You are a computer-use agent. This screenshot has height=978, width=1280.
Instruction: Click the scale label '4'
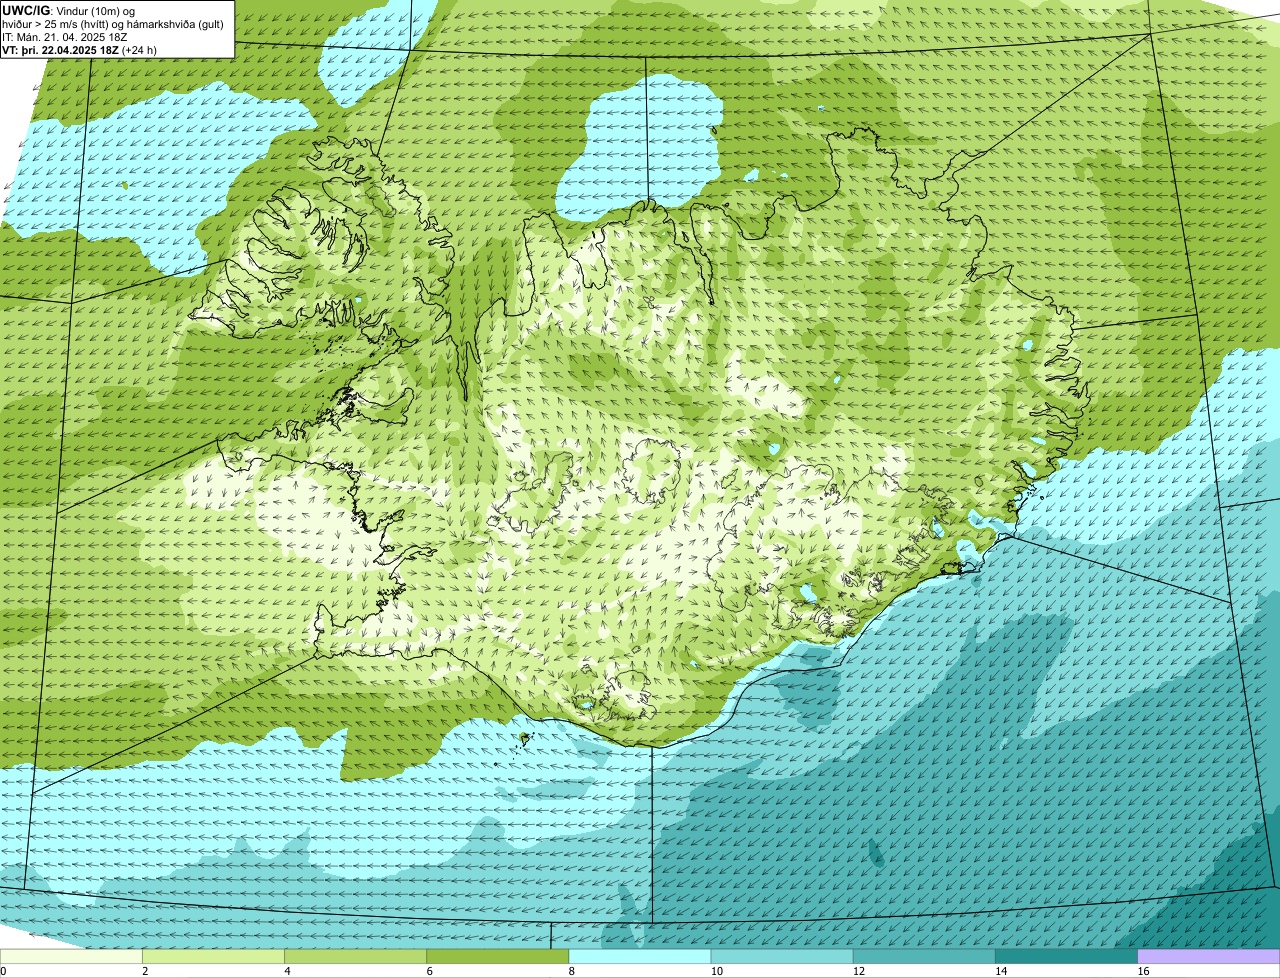tap(288, 971)
